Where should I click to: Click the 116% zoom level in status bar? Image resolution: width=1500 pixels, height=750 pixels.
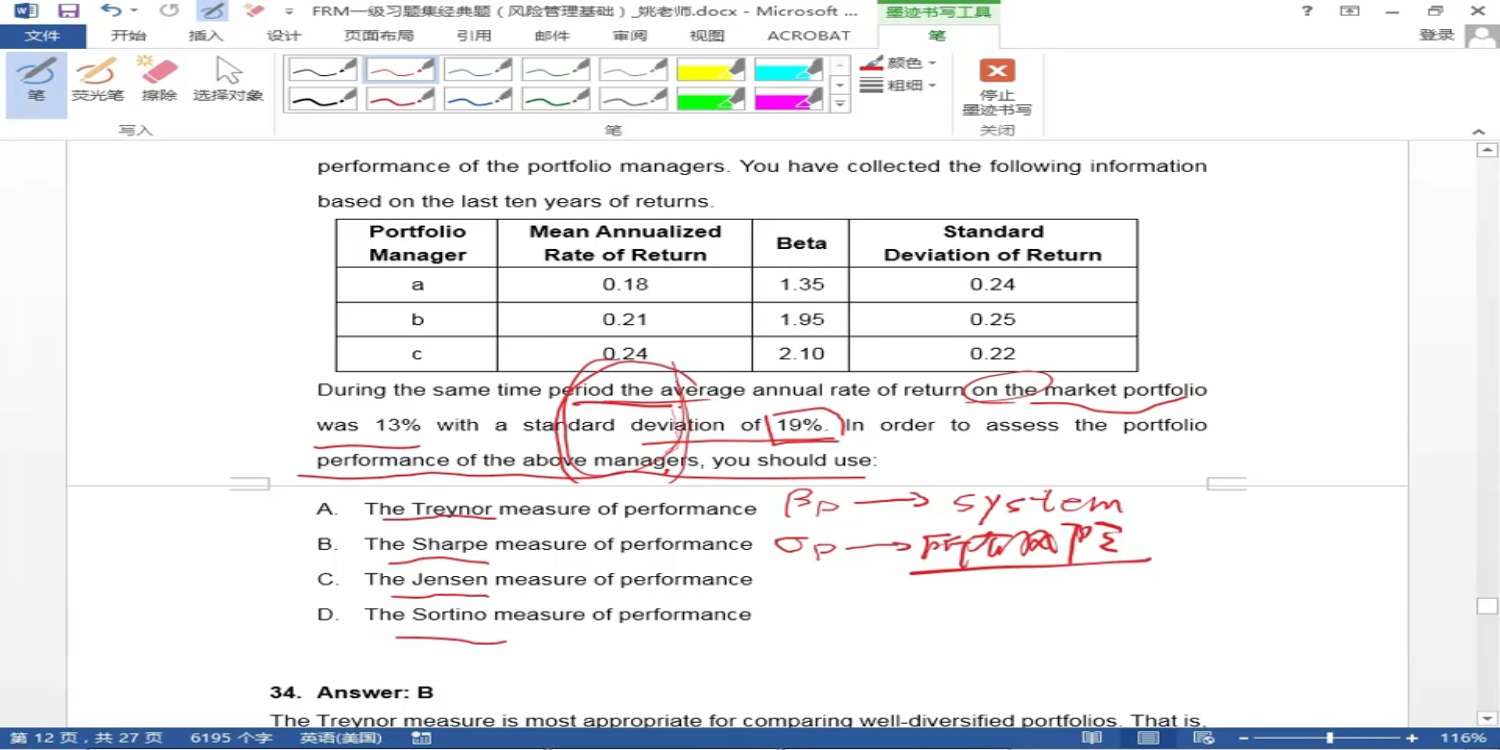point(1463,738)
